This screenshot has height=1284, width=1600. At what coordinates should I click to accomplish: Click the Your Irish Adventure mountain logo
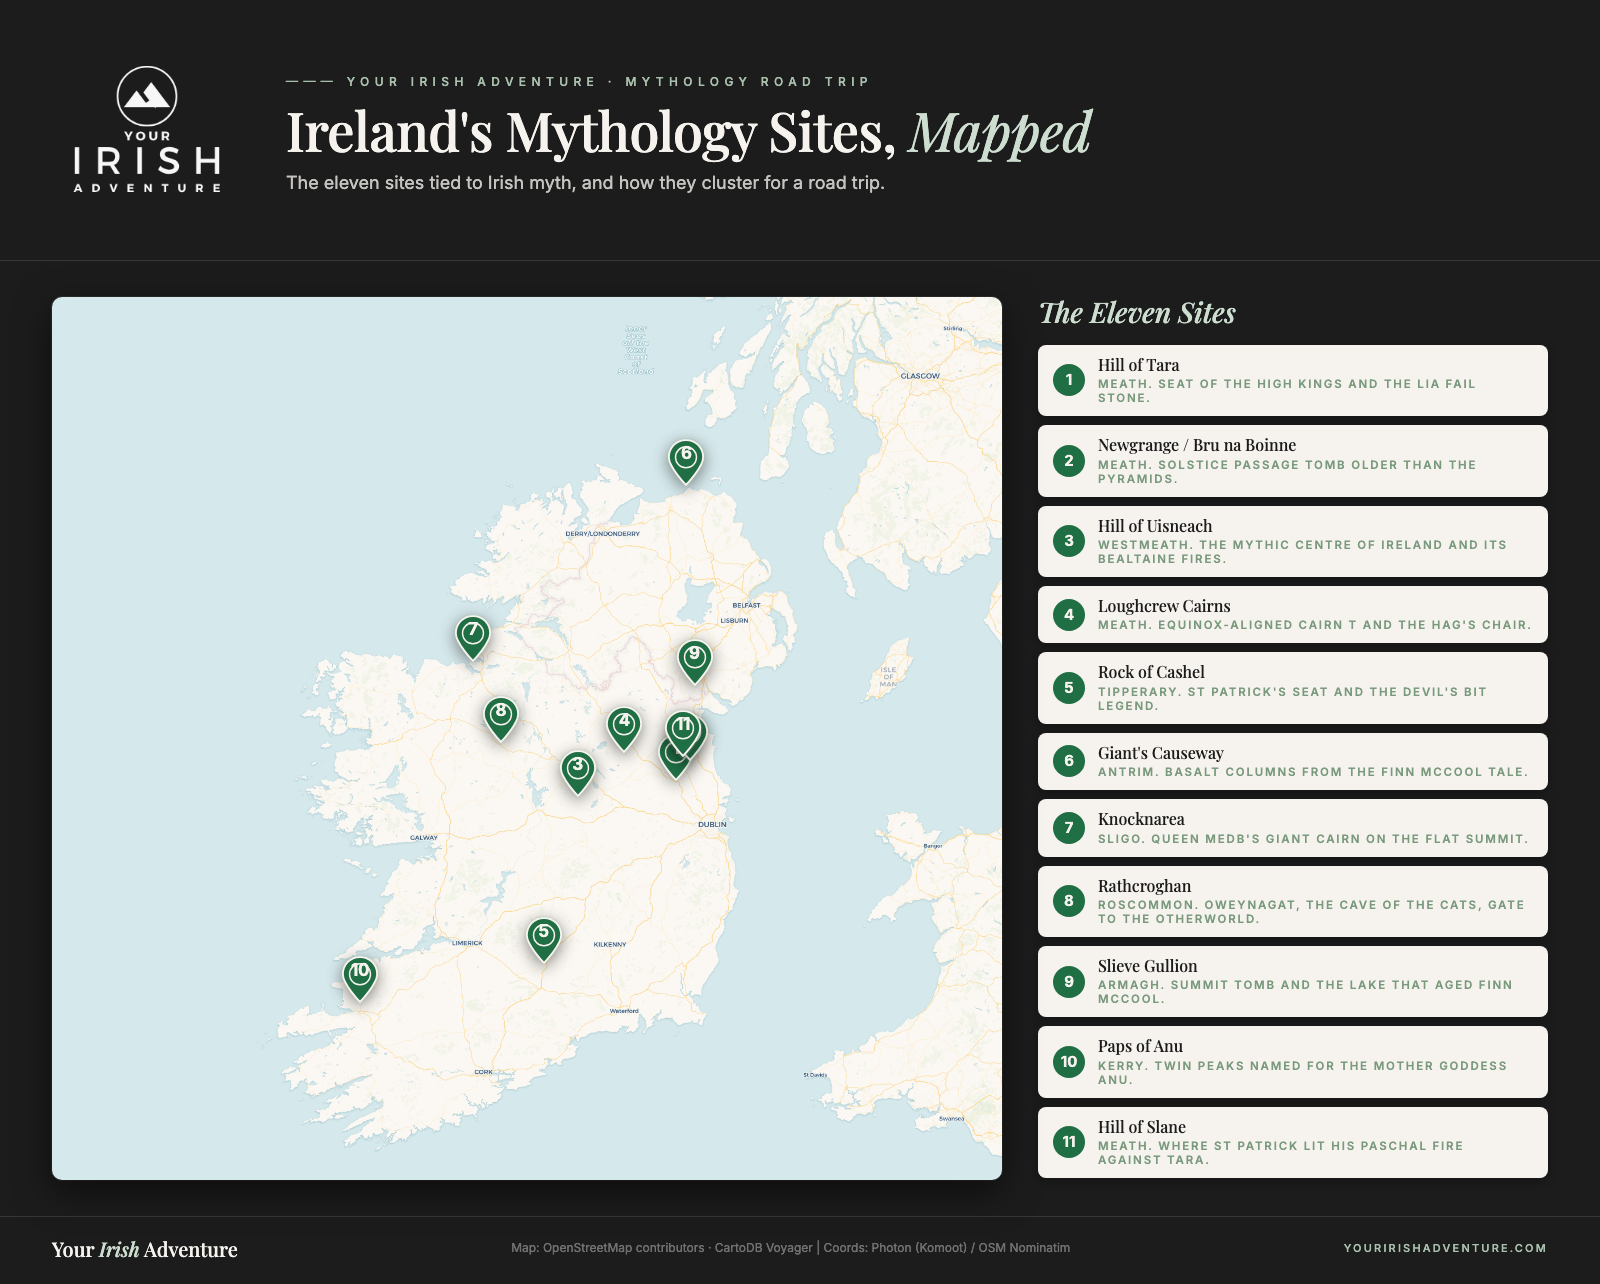click(147, 129)
